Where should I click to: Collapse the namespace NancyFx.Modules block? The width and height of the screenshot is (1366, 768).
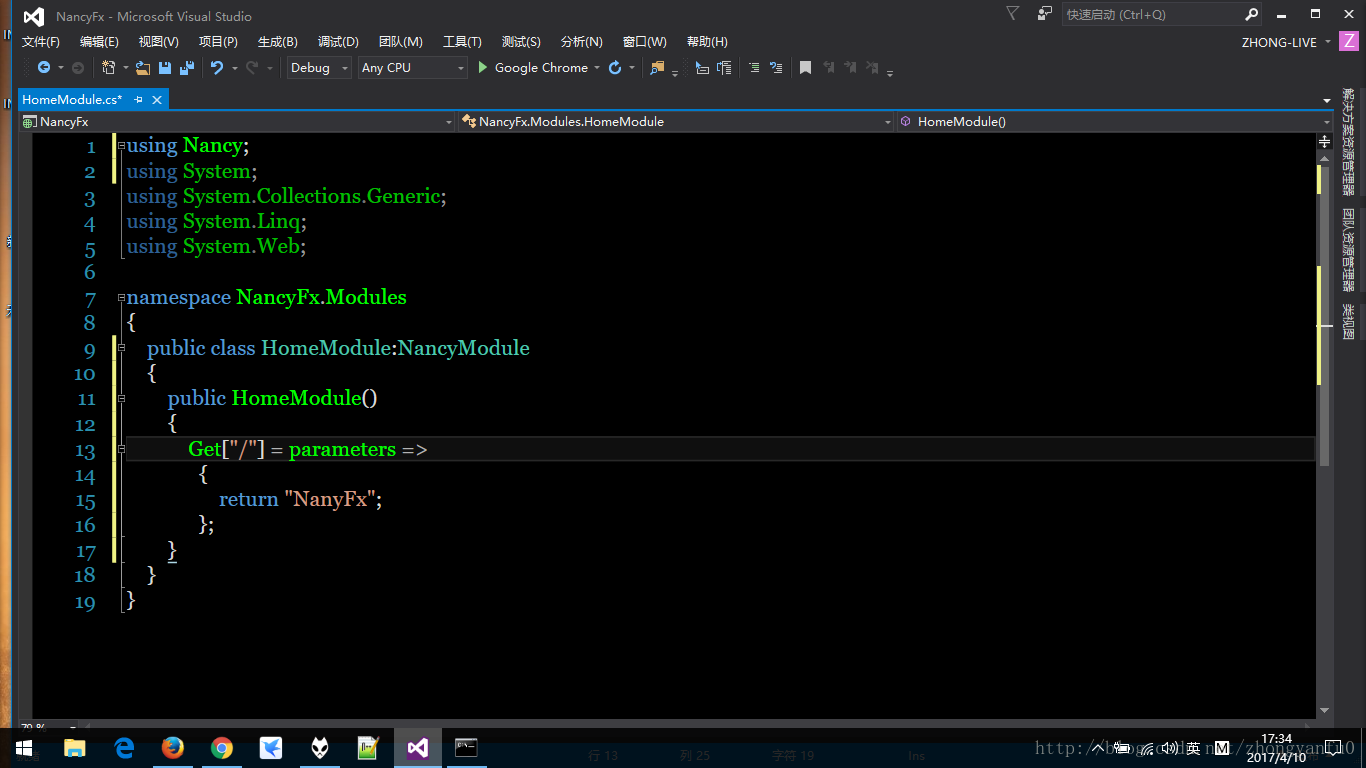tap(121, 297)
